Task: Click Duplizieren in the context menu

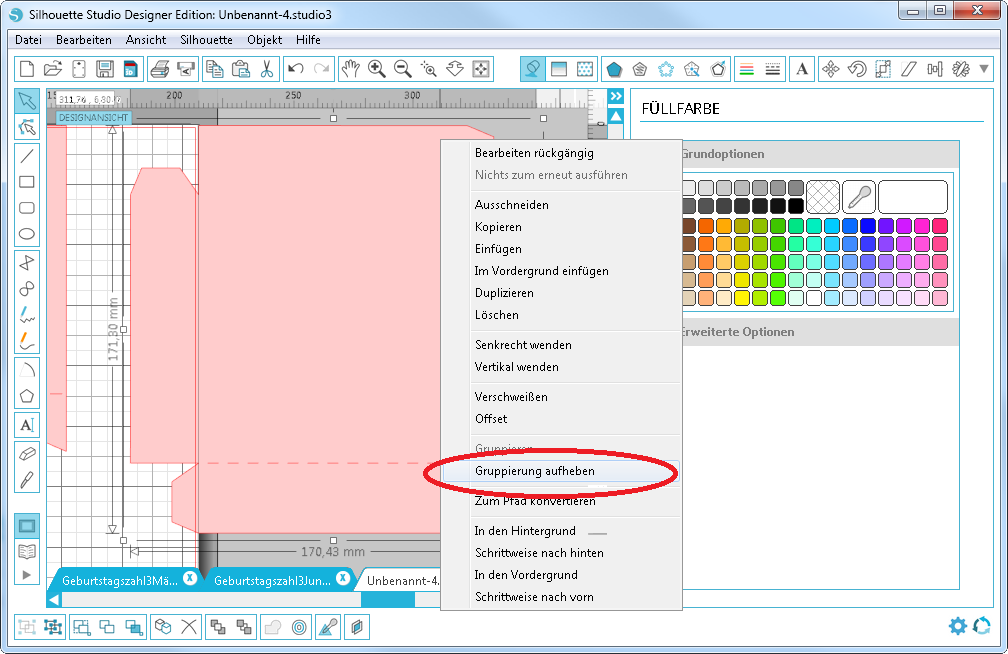Action: pos(504,293)
